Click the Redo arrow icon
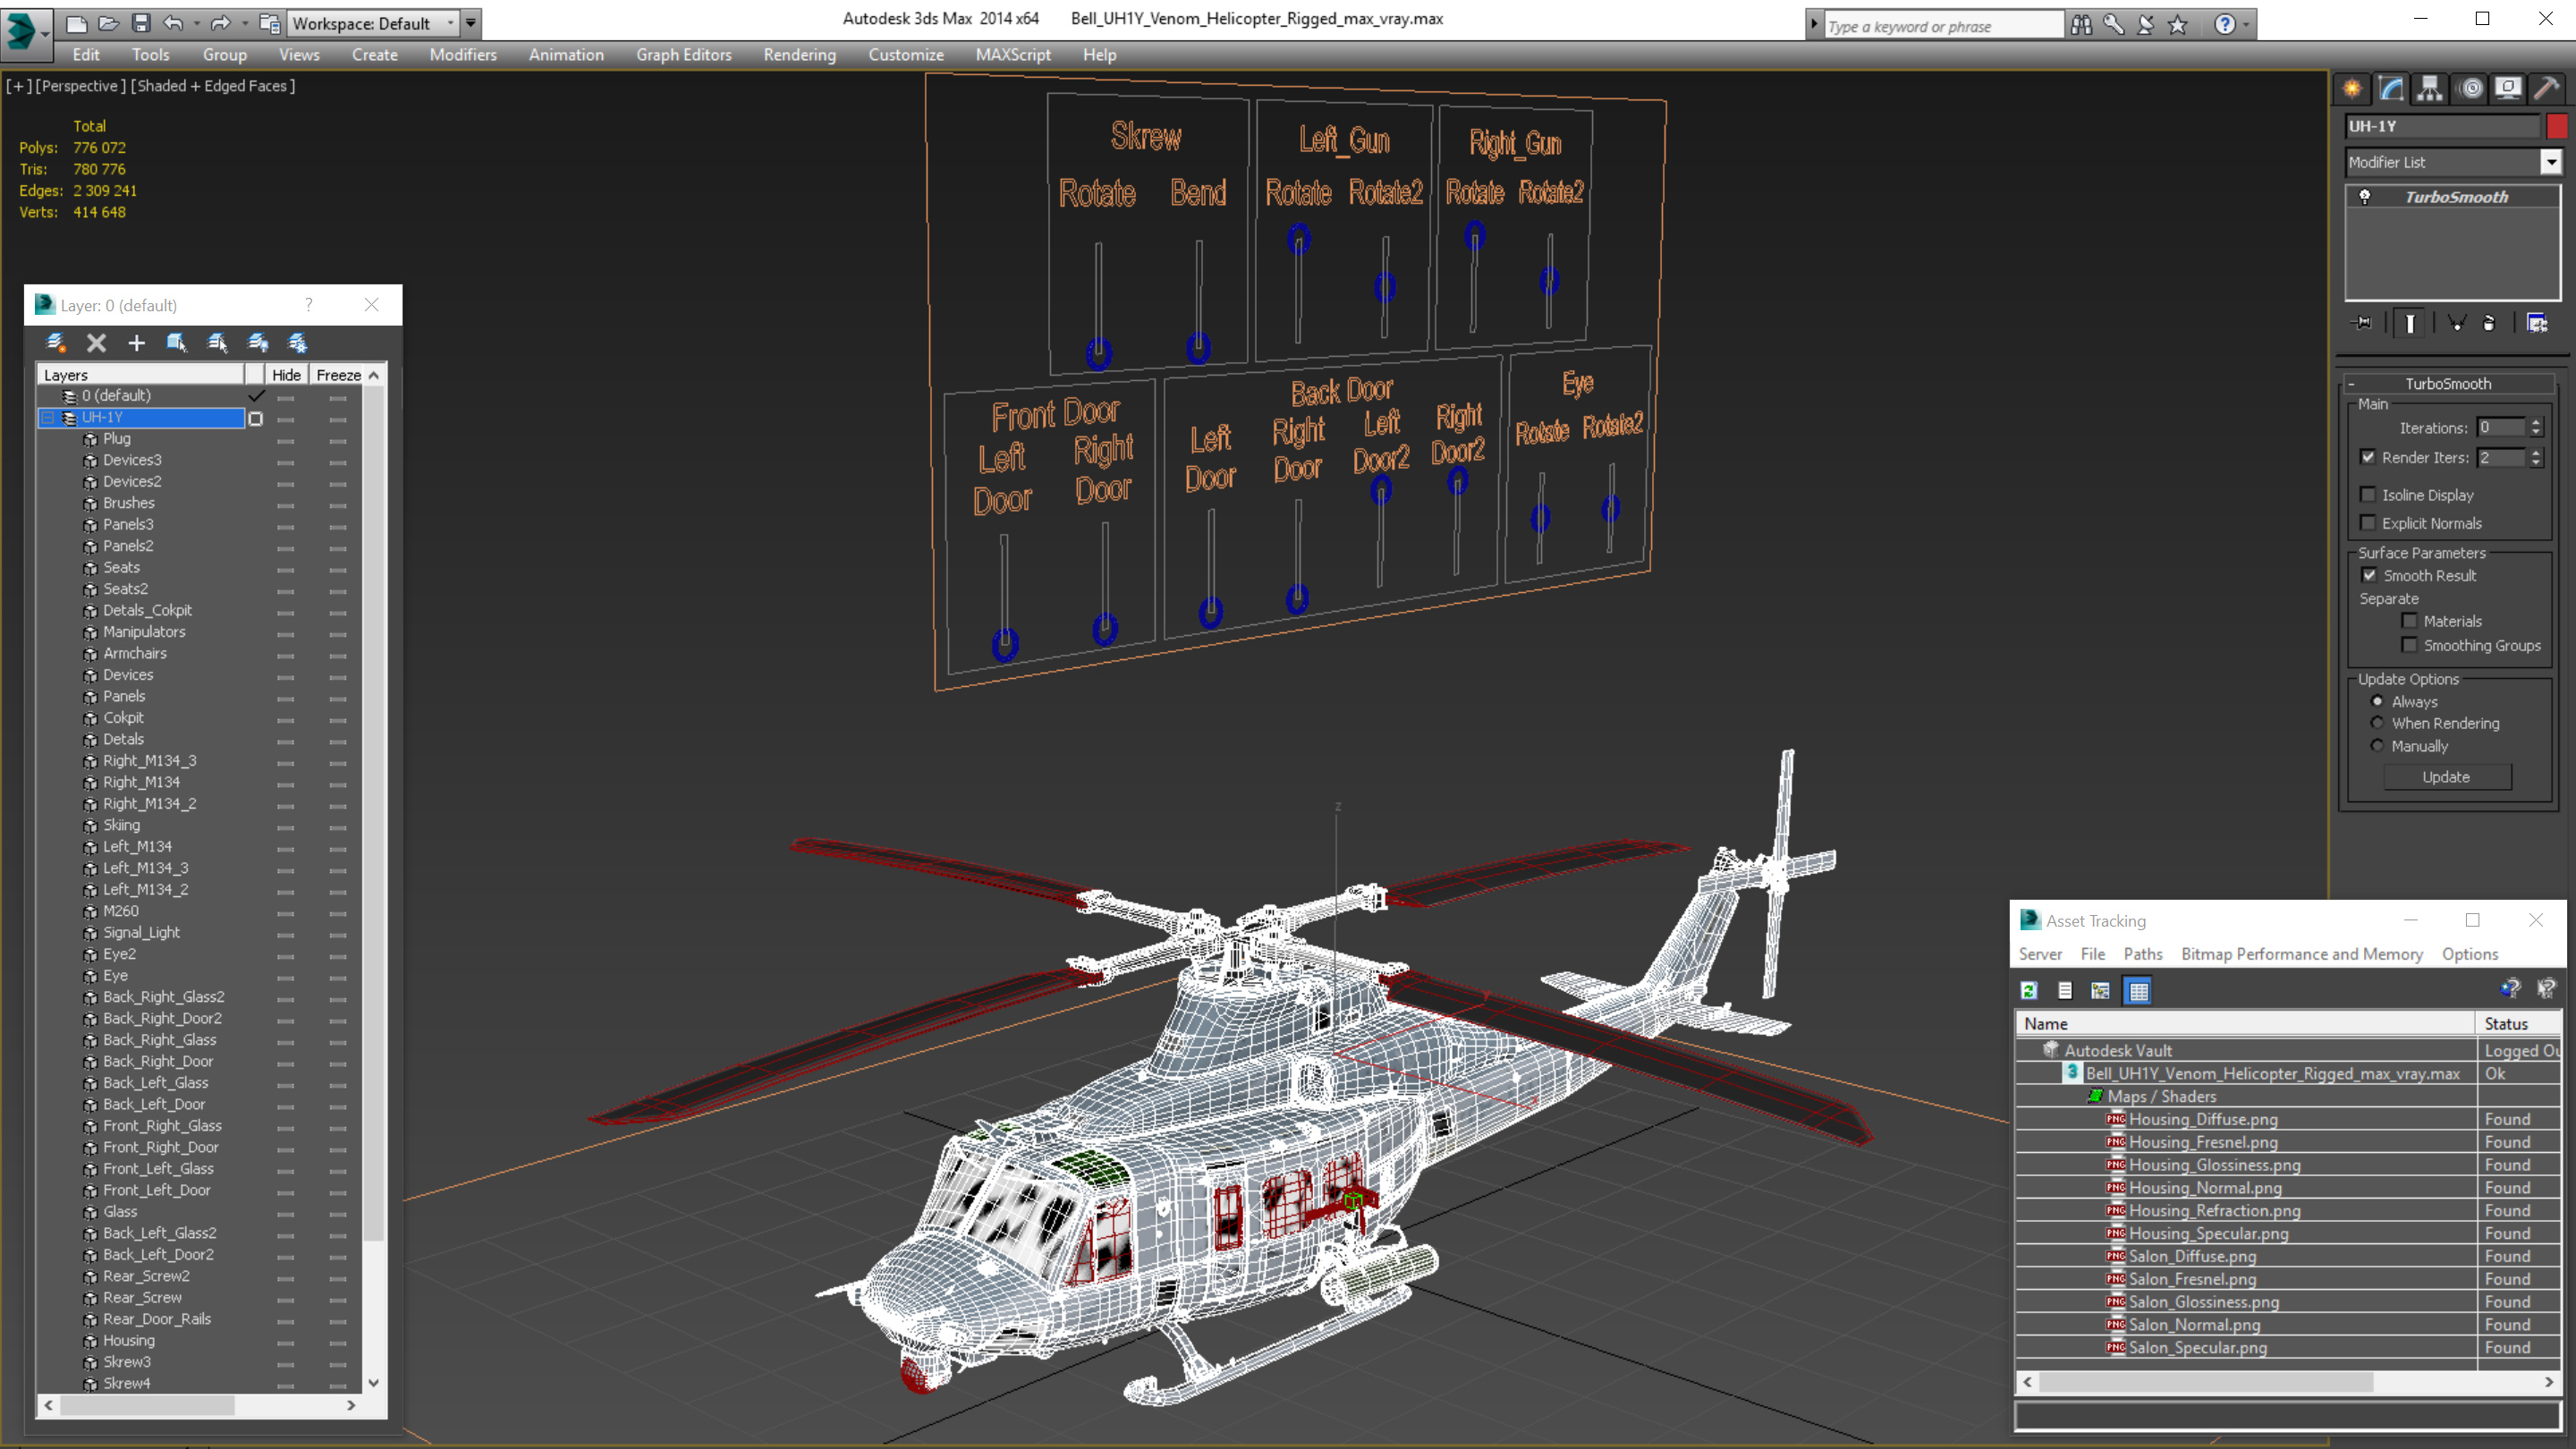Viewport: 2576px width, 1449px height. [x=220, y=22]
